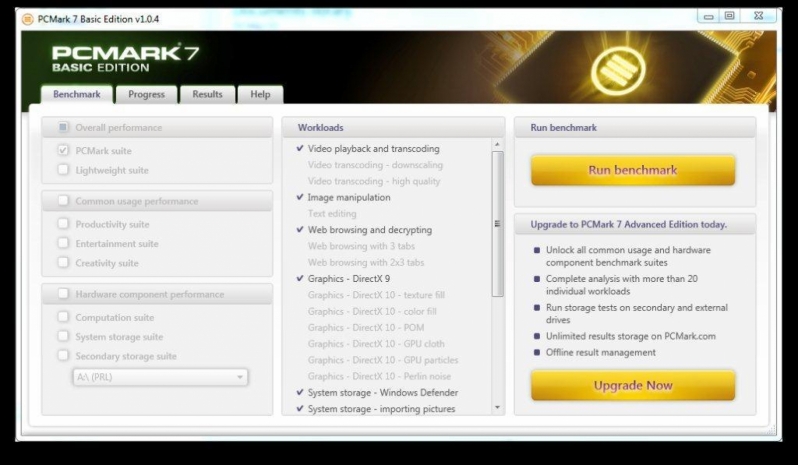Toggle the Hardware component performance checkbox

(x=63, y=294)
